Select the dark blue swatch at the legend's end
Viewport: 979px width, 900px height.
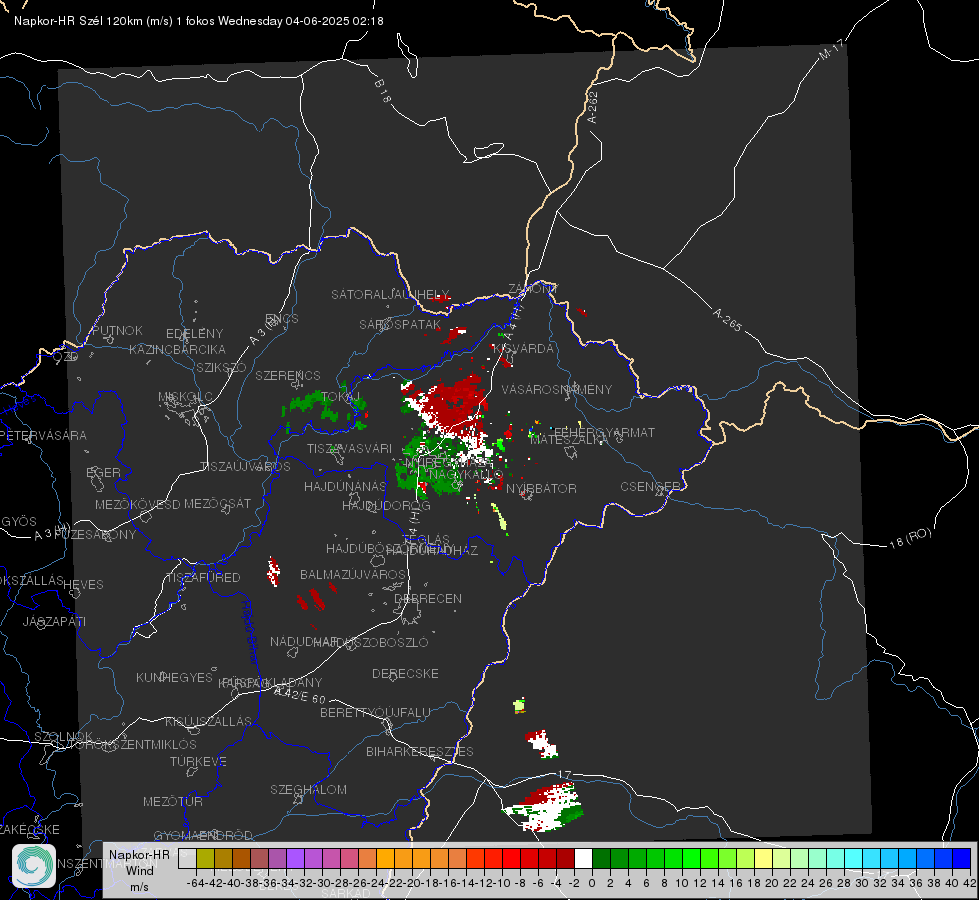[962, 858]
